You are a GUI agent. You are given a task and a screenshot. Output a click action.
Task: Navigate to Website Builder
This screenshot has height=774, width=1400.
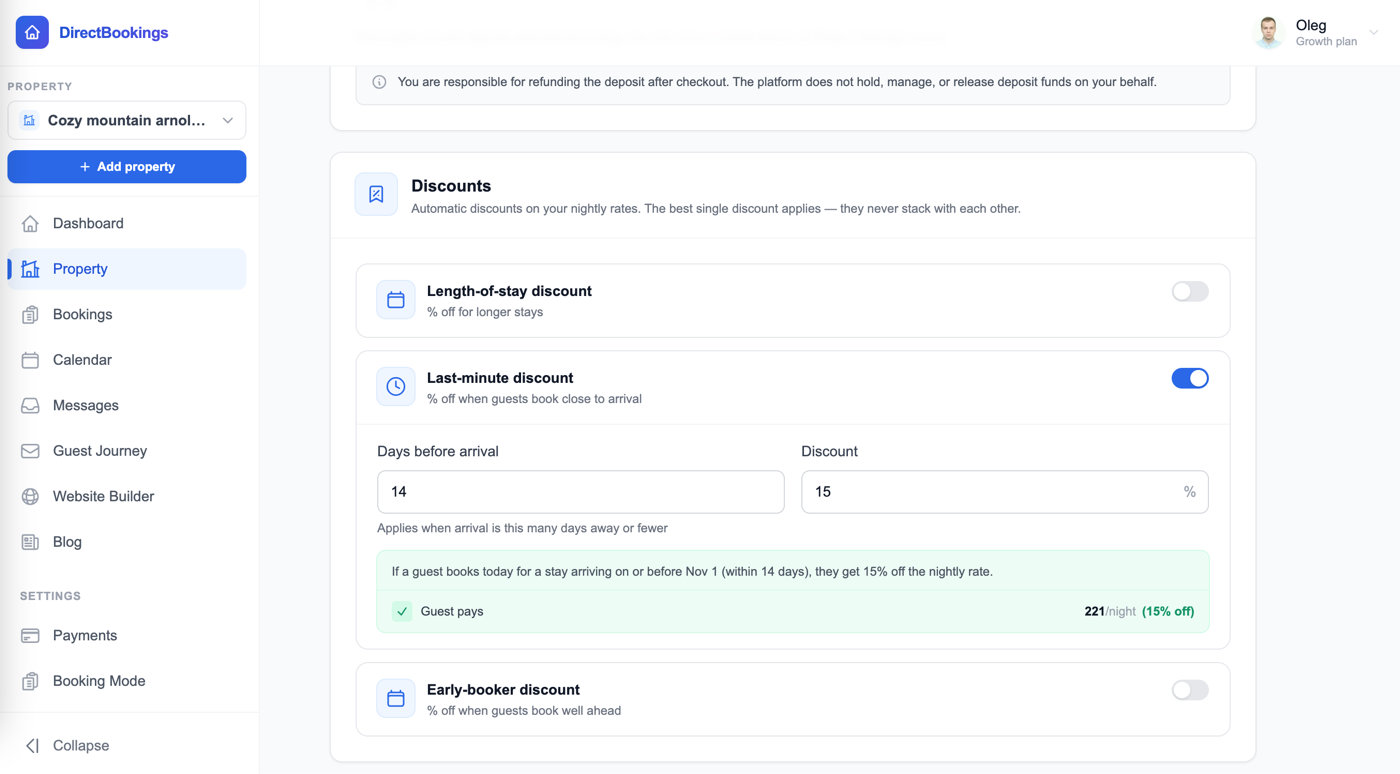[127, 496]
